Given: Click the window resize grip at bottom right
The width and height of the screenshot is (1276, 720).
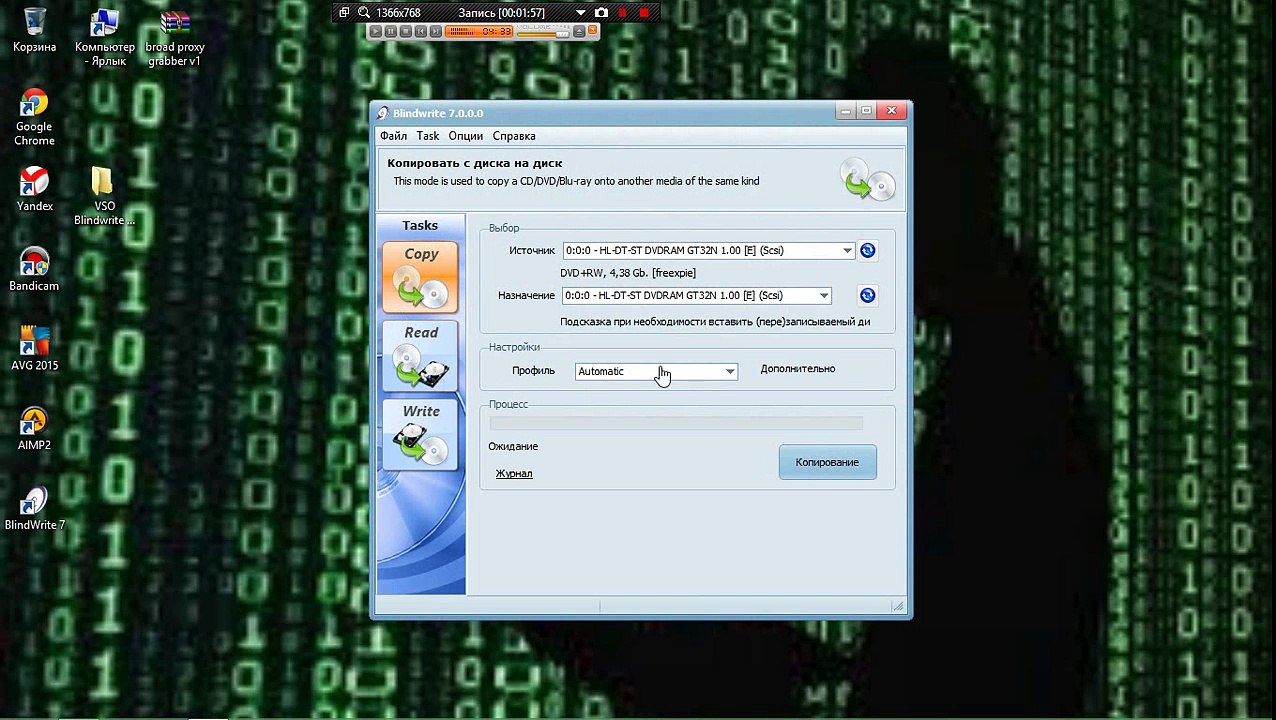Looking at the screenshot, I should point(898,606).
